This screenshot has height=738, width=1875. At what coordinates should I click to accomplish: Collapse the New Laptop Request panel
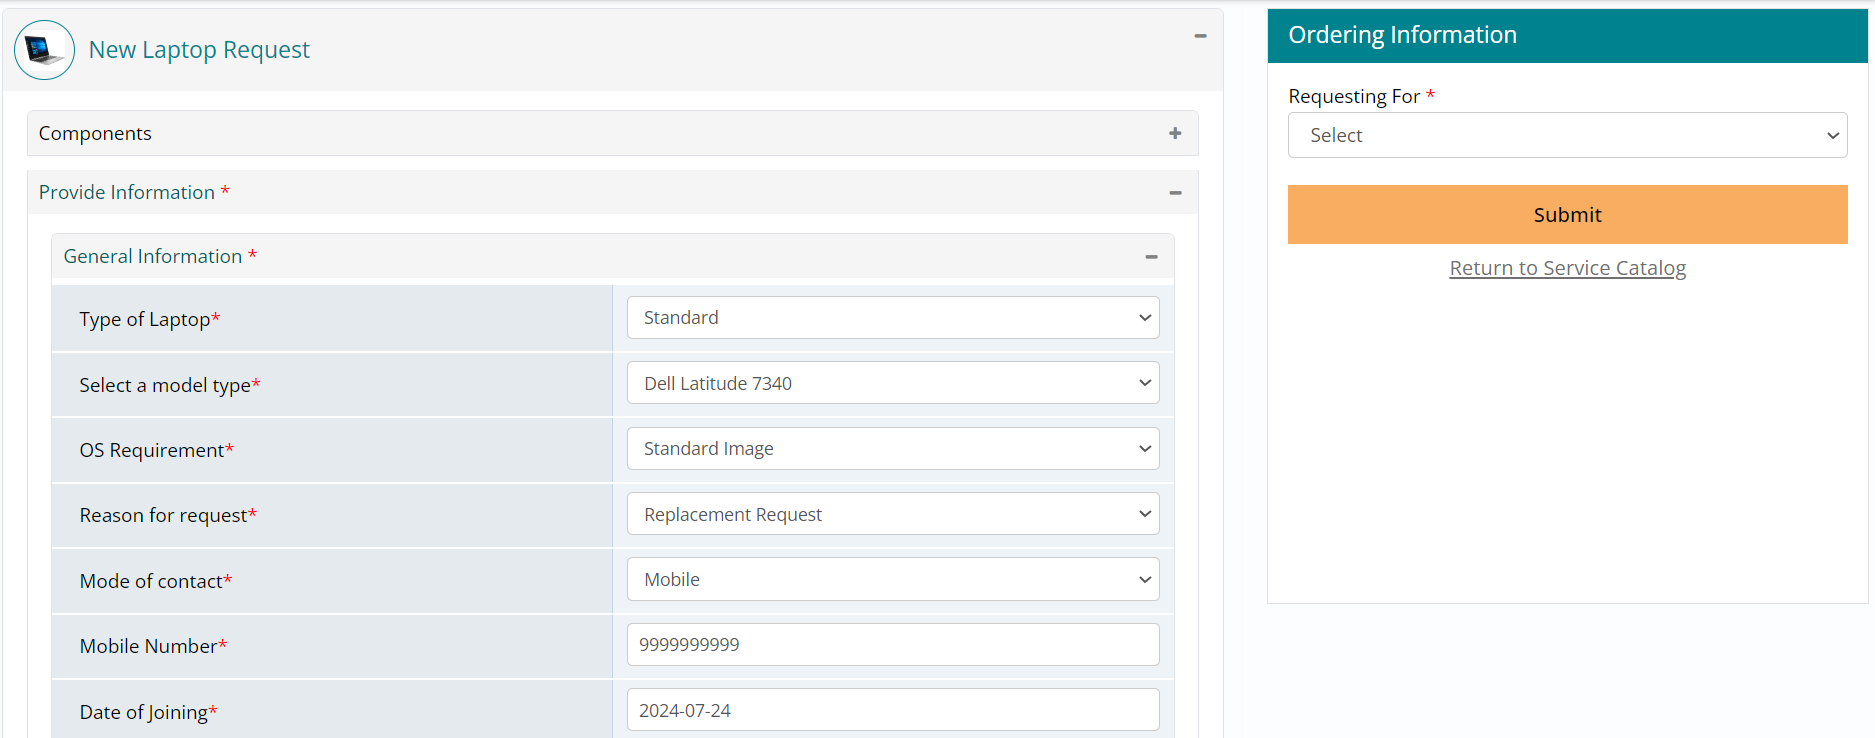[1200, 36]
